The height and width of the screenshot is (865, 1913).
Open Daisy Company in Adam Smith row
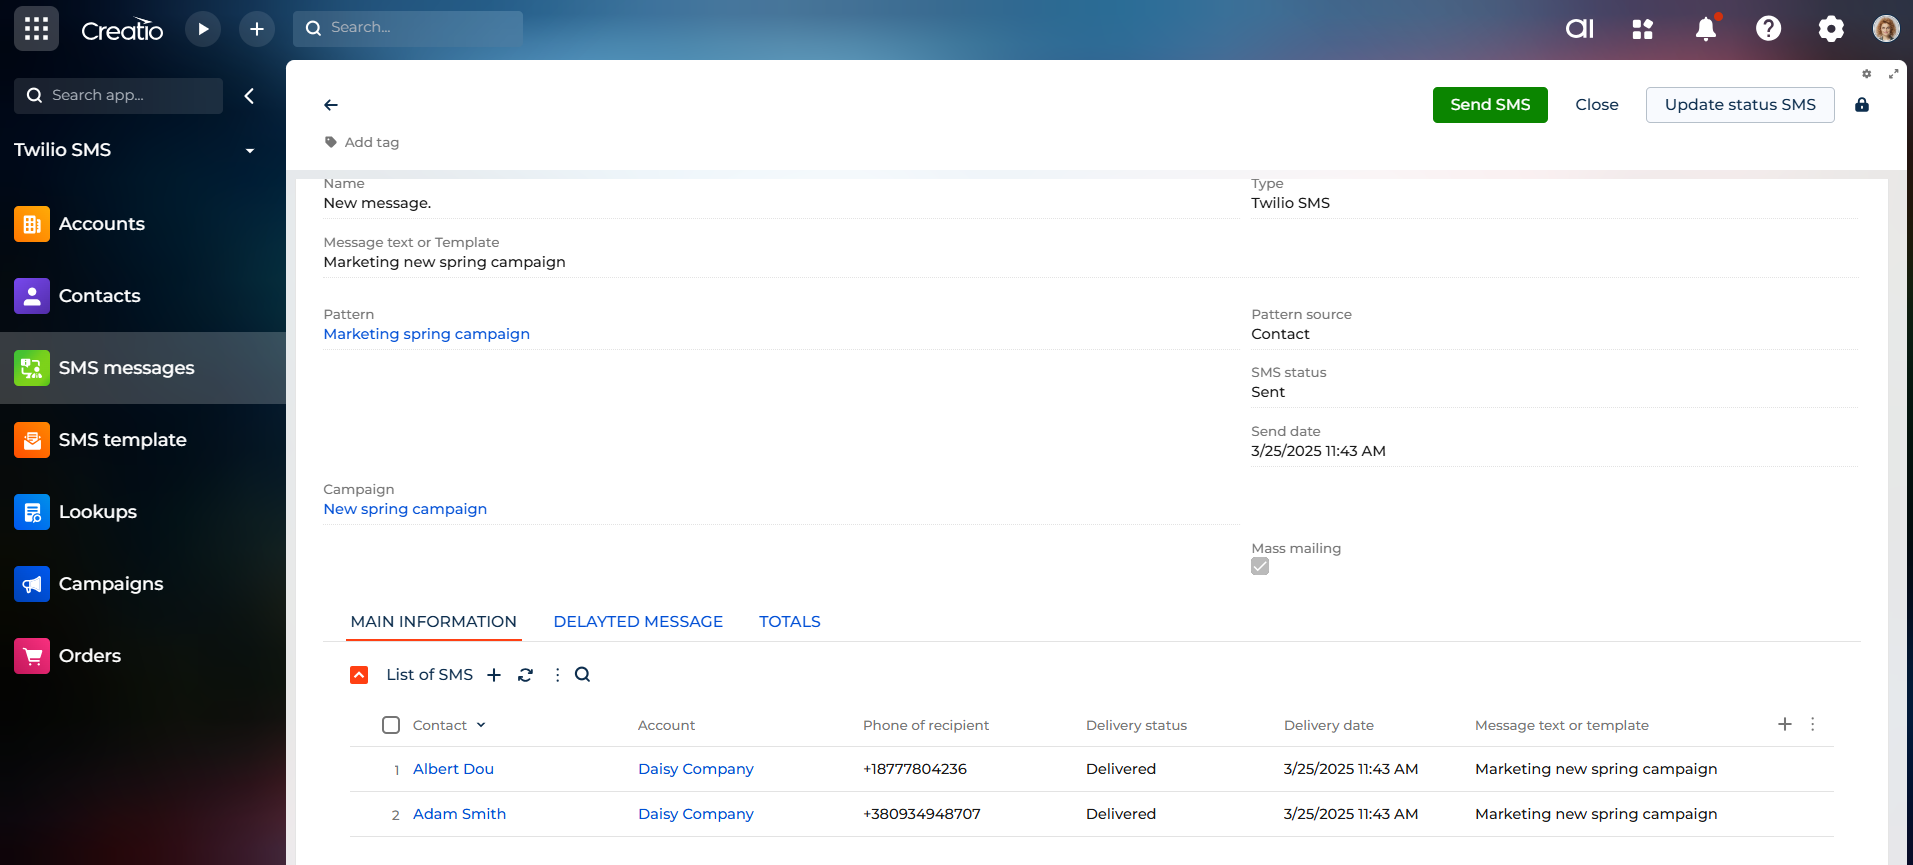click(x=696, y=814)
